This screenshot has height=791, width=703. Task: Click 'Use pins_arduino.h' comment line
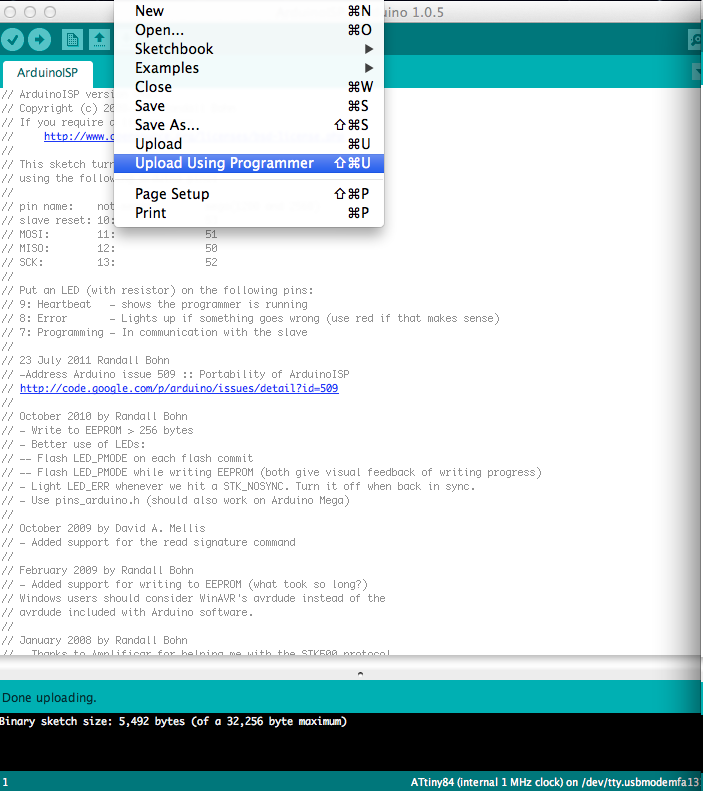tap(175, 500)
